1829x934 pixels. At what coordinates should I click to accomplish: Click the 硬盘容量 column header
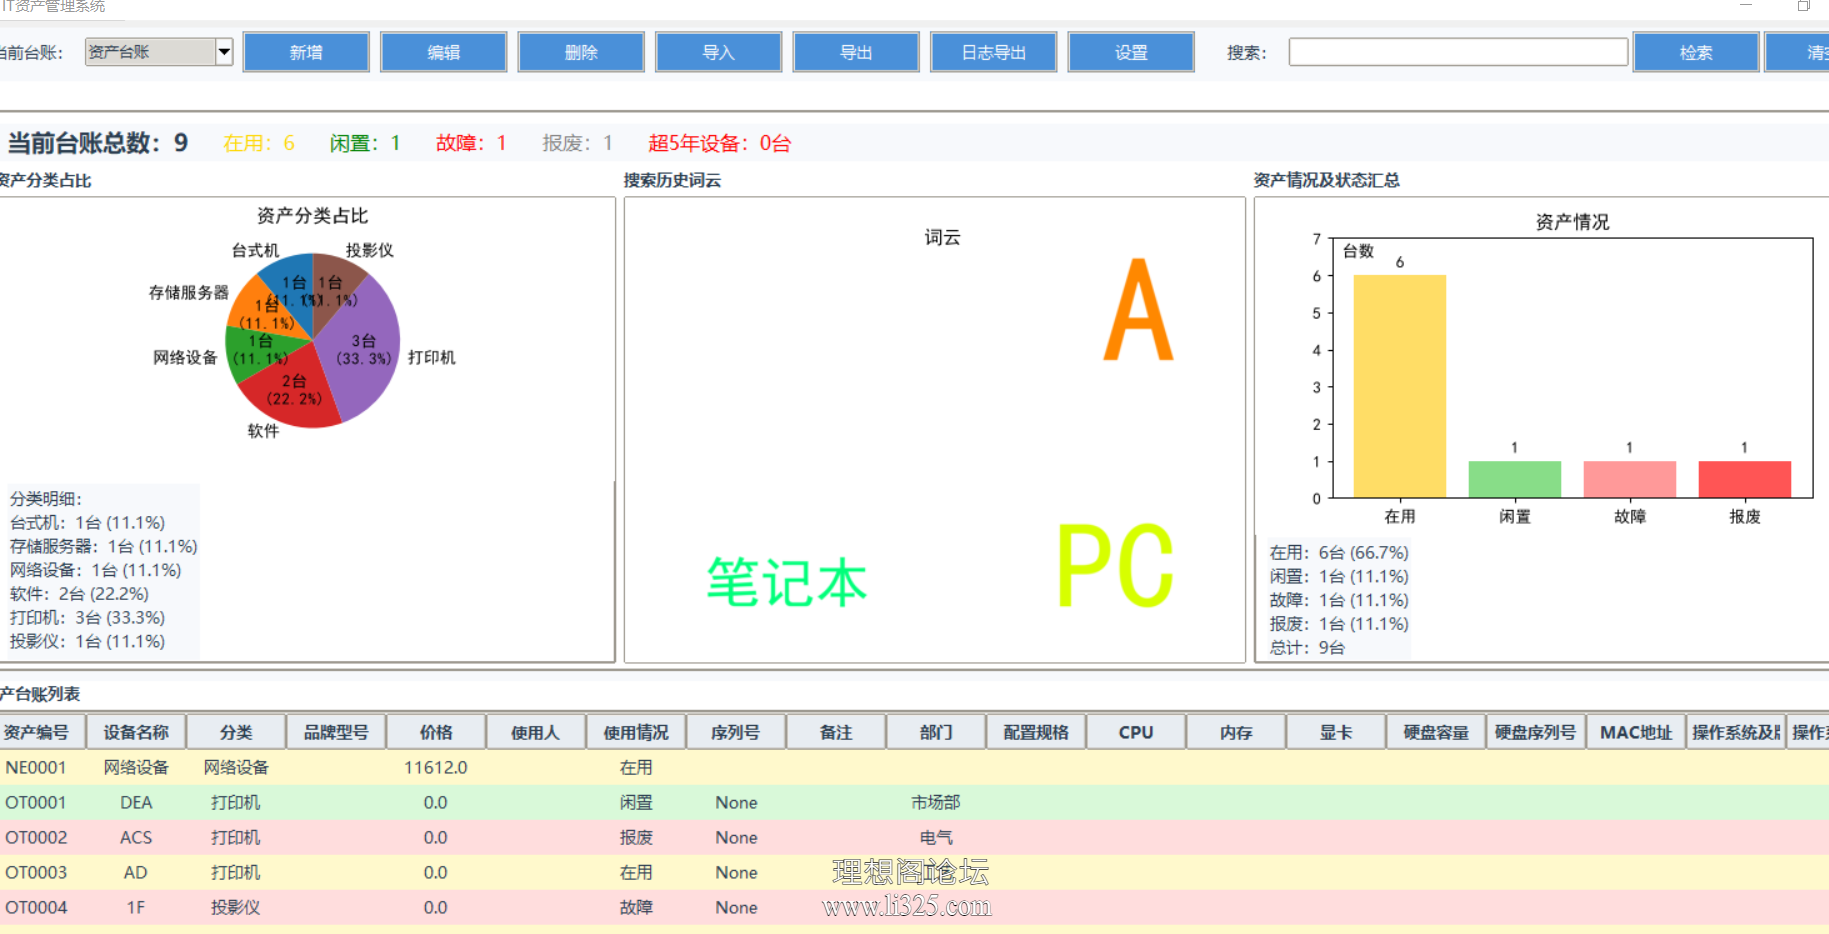1436,732
